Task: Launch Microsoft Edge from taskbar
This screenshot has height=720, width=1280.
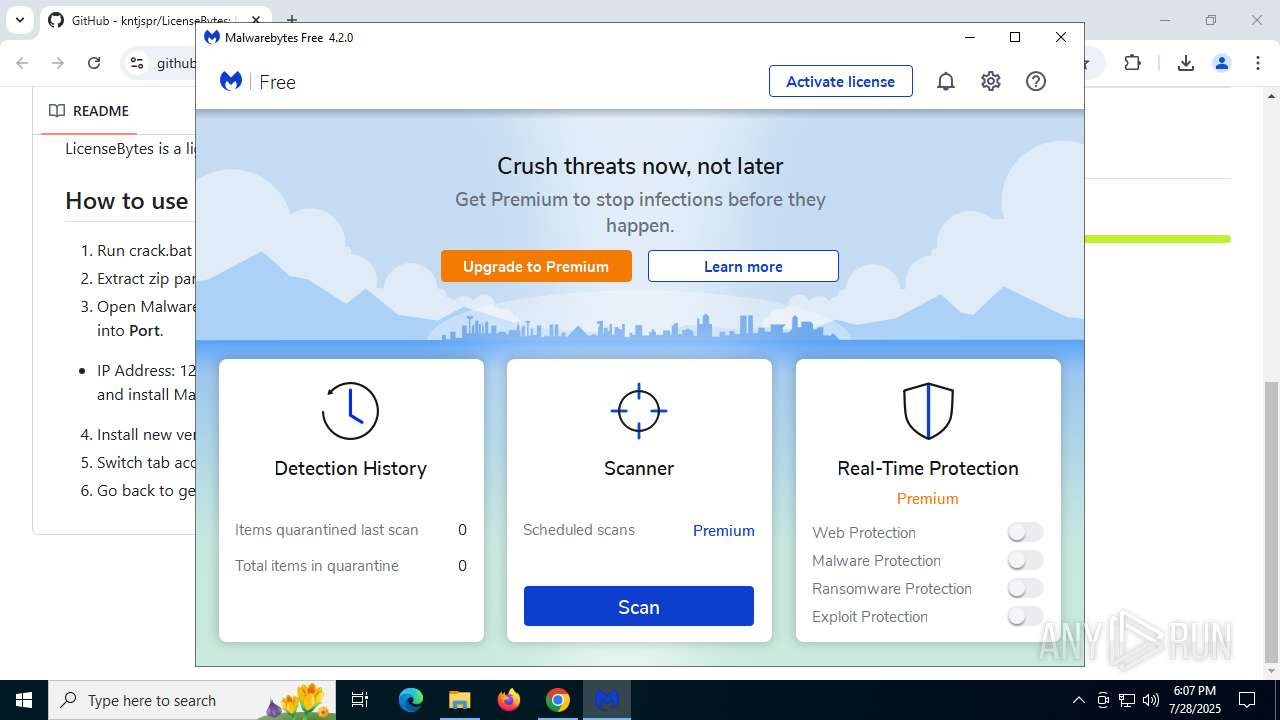Action: [x=410, y=700]
